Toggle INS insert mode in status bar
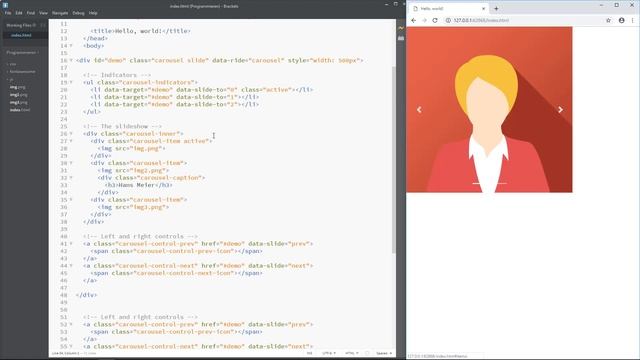The height and width of the screenshot is (360, 640). pos(309,353)
